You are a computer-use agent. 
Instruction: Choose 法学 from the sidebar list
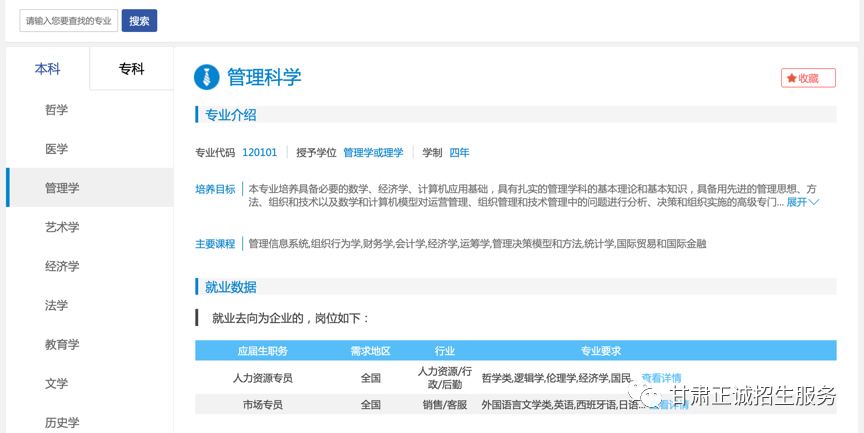coord(57,305)
